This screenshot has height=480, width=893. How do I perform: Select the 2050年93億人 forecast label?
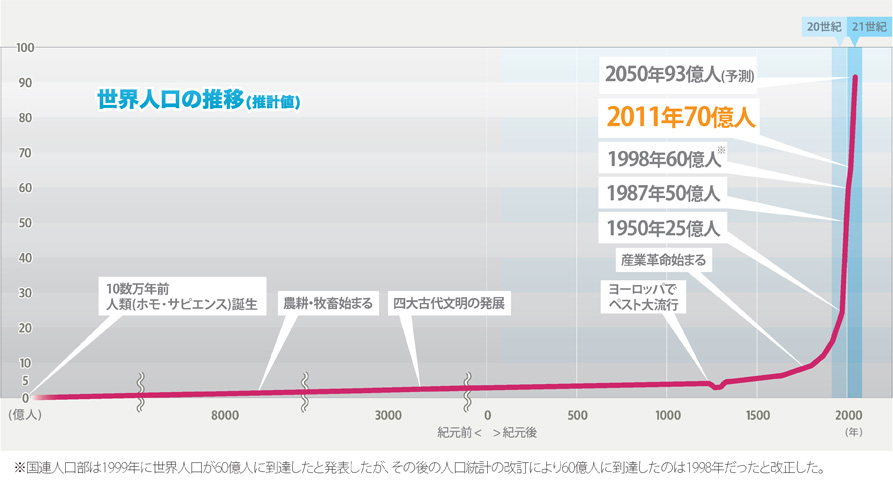point(678,75)
